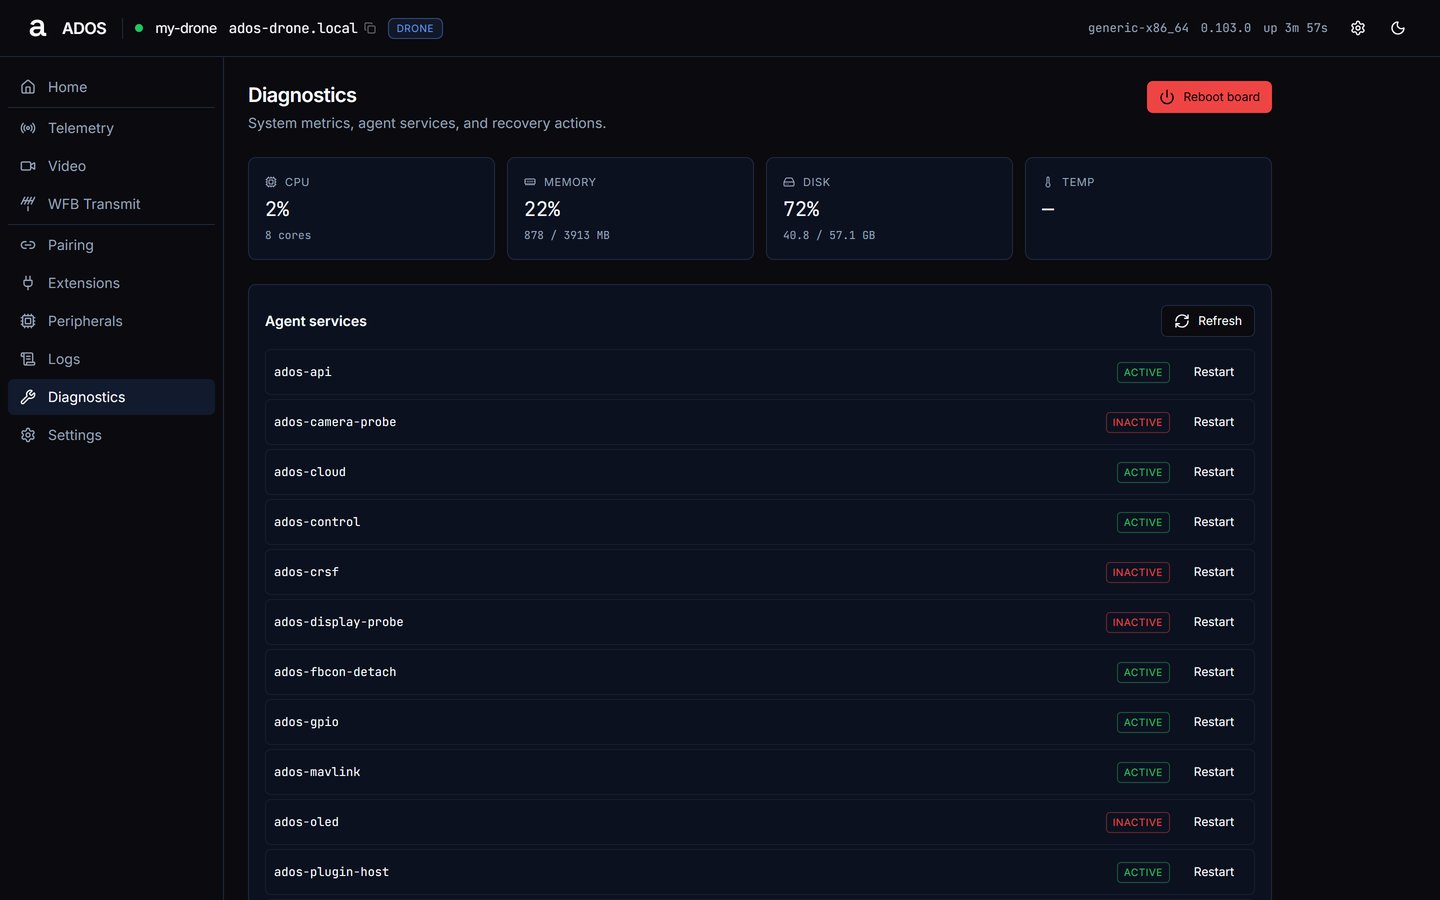This screenshot has height=900, width=1440.
Task: Restart the ados-api service
Action: tap(1214, 372)
